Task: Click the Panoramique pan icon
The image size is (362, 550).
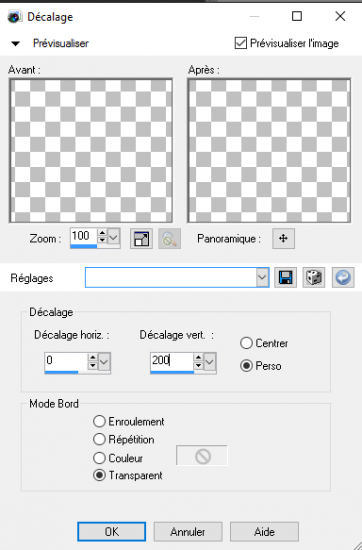Action: [x=283, y=239]
